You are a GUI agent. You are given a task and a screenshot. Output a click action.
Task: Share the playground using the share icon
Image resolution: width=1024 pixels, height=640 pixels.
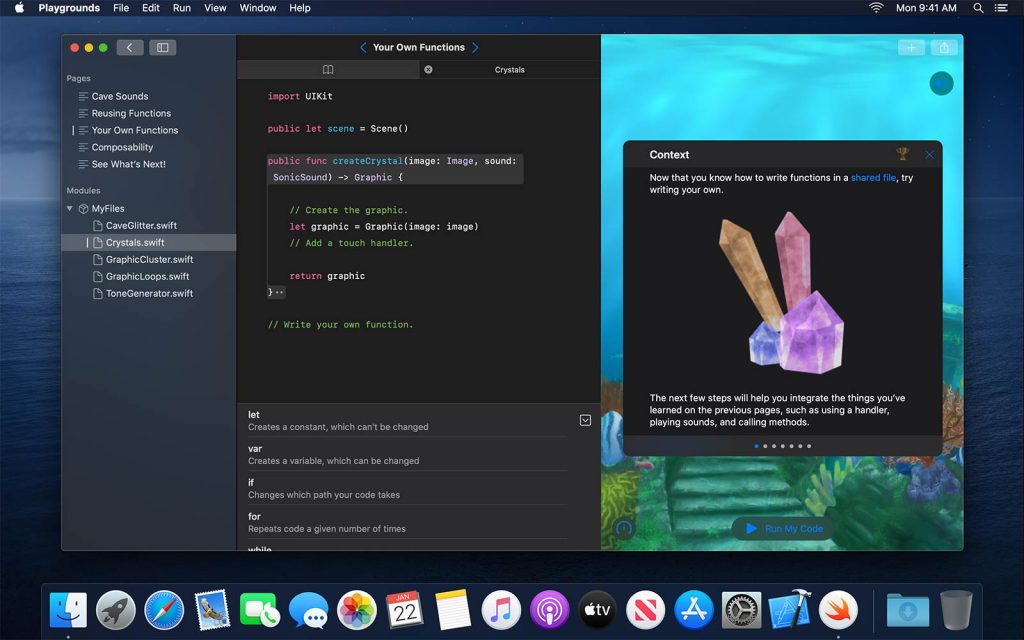click(x=942, y=47)
